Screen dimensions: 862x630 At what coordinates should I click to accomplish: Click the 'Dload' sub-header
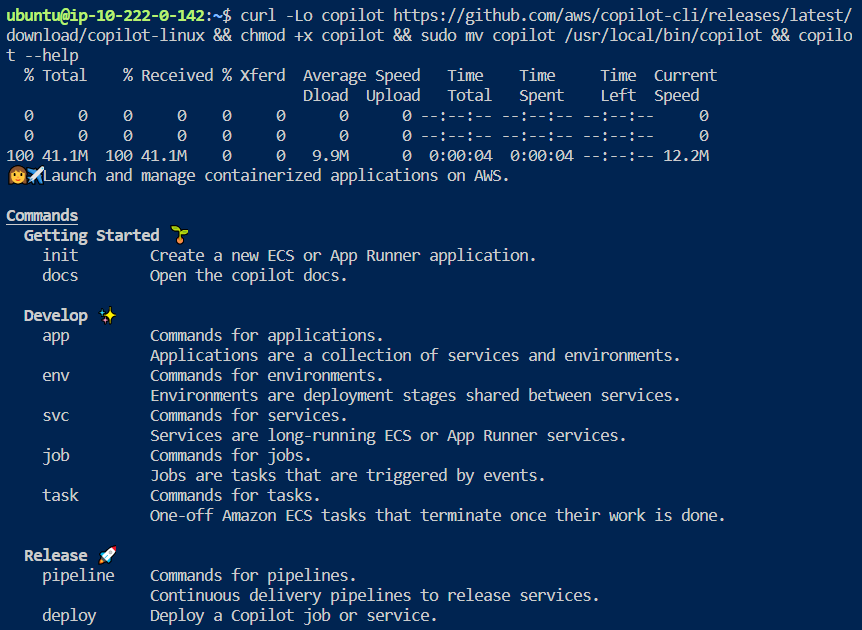[325, 96]
